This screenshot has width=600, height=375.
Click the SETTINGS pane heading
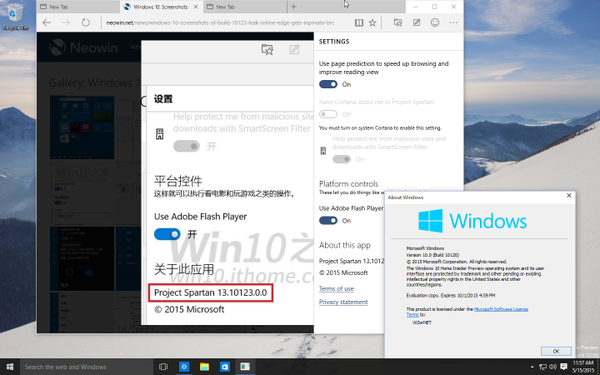point(334,41)
